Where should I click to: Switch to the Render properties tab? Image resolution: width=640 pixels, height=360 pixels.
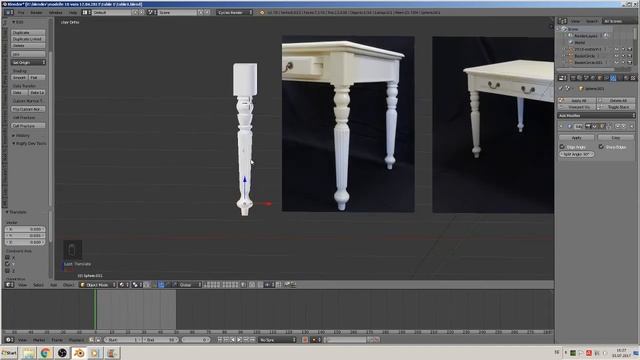(573, 78)
